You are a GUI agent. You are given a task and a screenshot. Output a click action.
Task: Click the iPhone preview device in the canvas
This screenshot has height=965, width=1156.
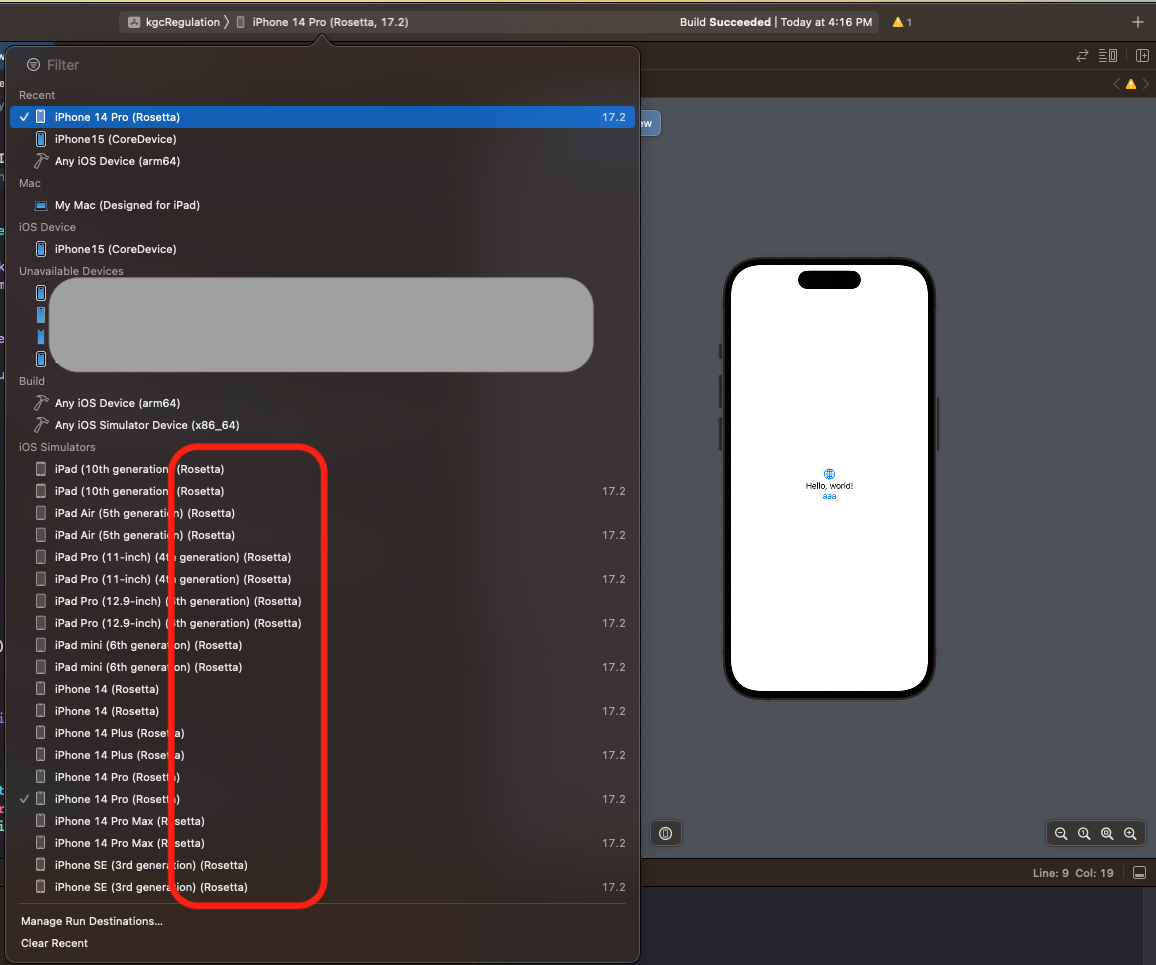829,478
